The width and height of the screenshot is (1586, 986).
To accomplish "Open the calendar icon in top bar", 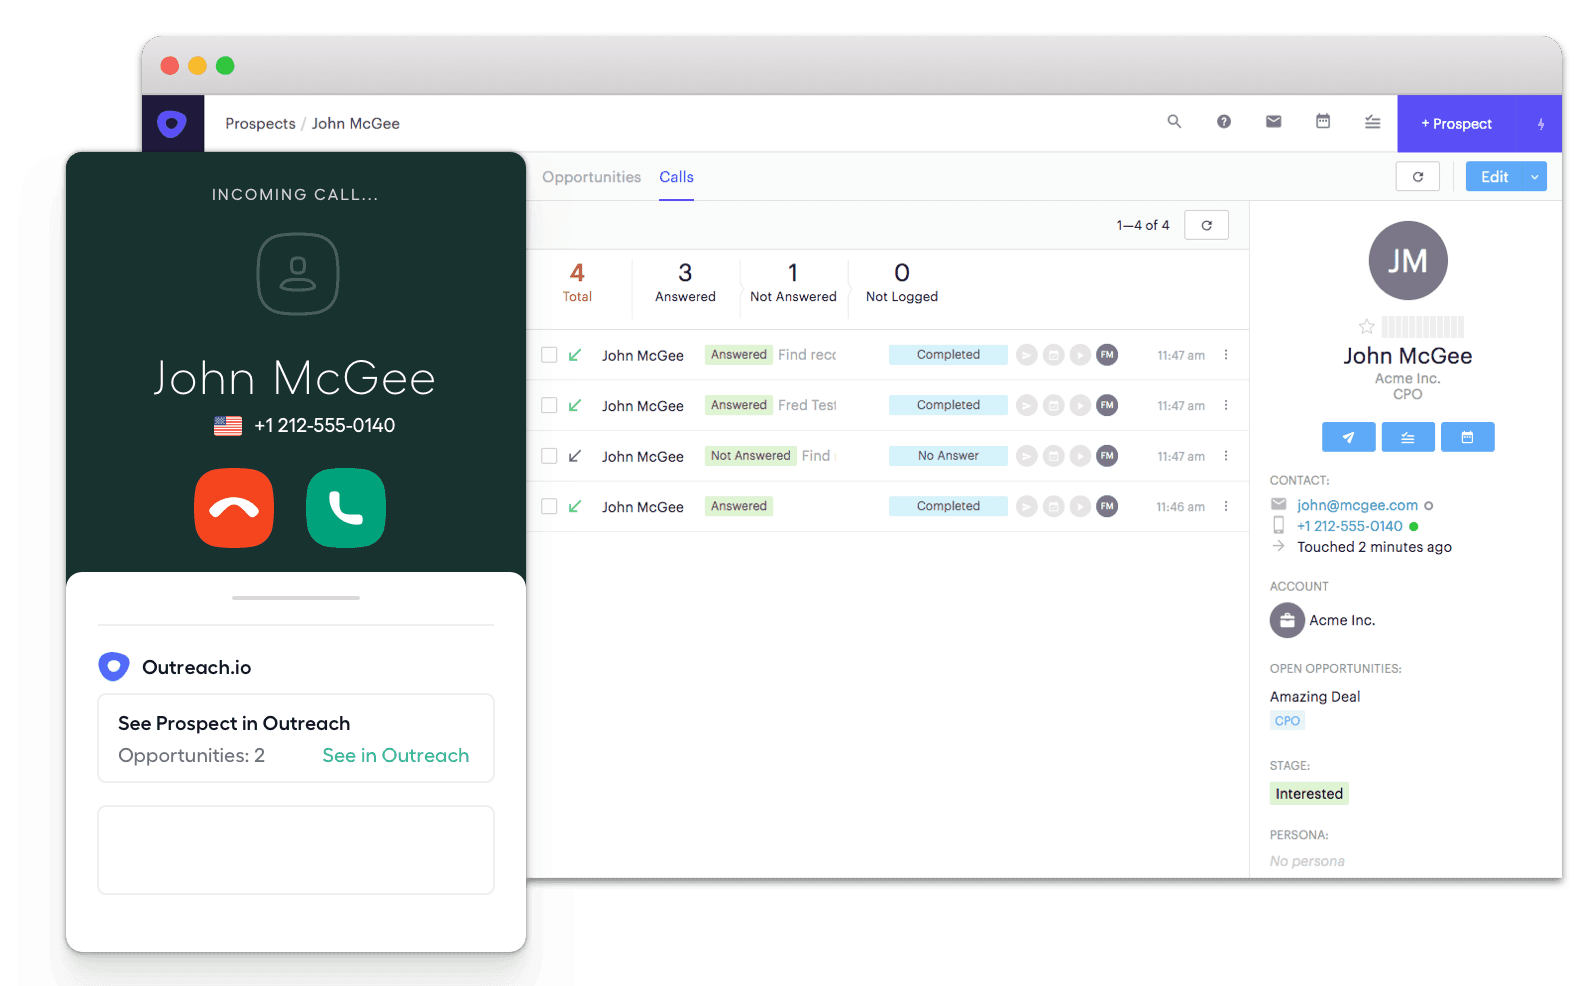I will tap(1322, 122).
